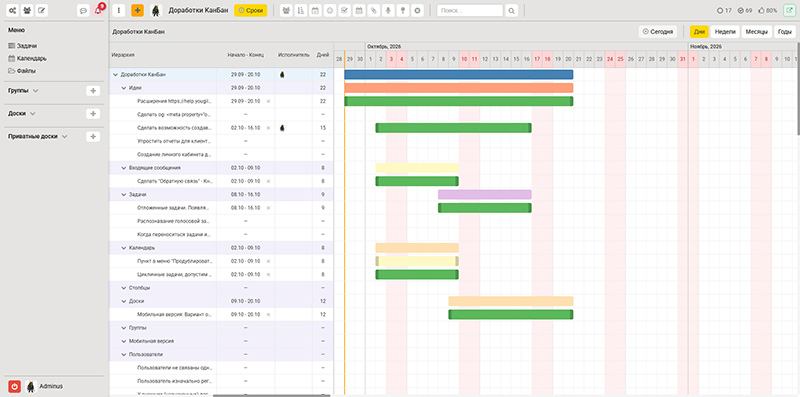This screenshot has height=397, width=800.
Task: Click the board avatar next to Доработки КанБан
Action: tap(157, 10)
